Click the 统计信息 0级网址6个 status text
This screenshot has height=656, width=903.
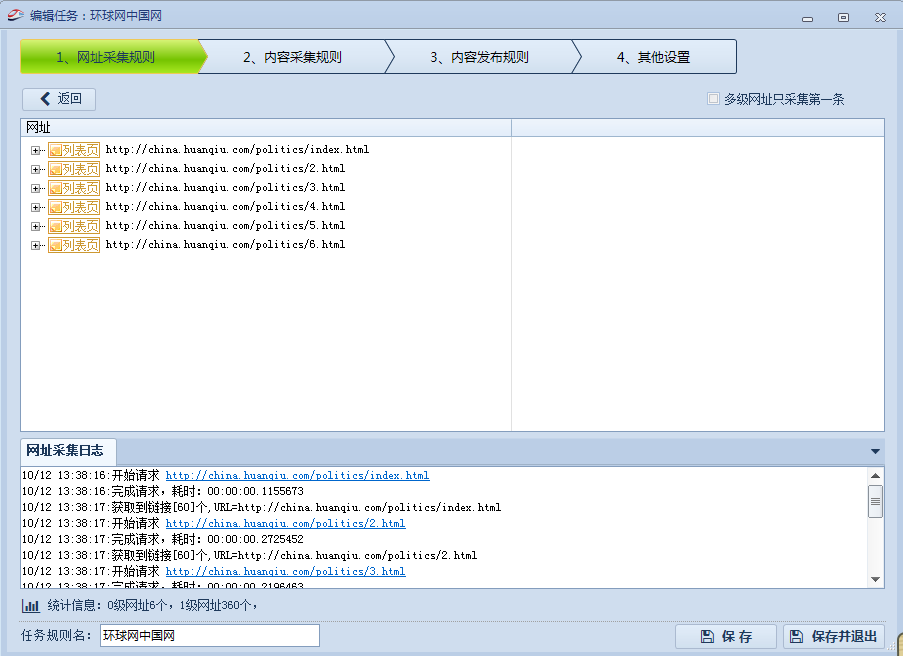tap(152, 605)
